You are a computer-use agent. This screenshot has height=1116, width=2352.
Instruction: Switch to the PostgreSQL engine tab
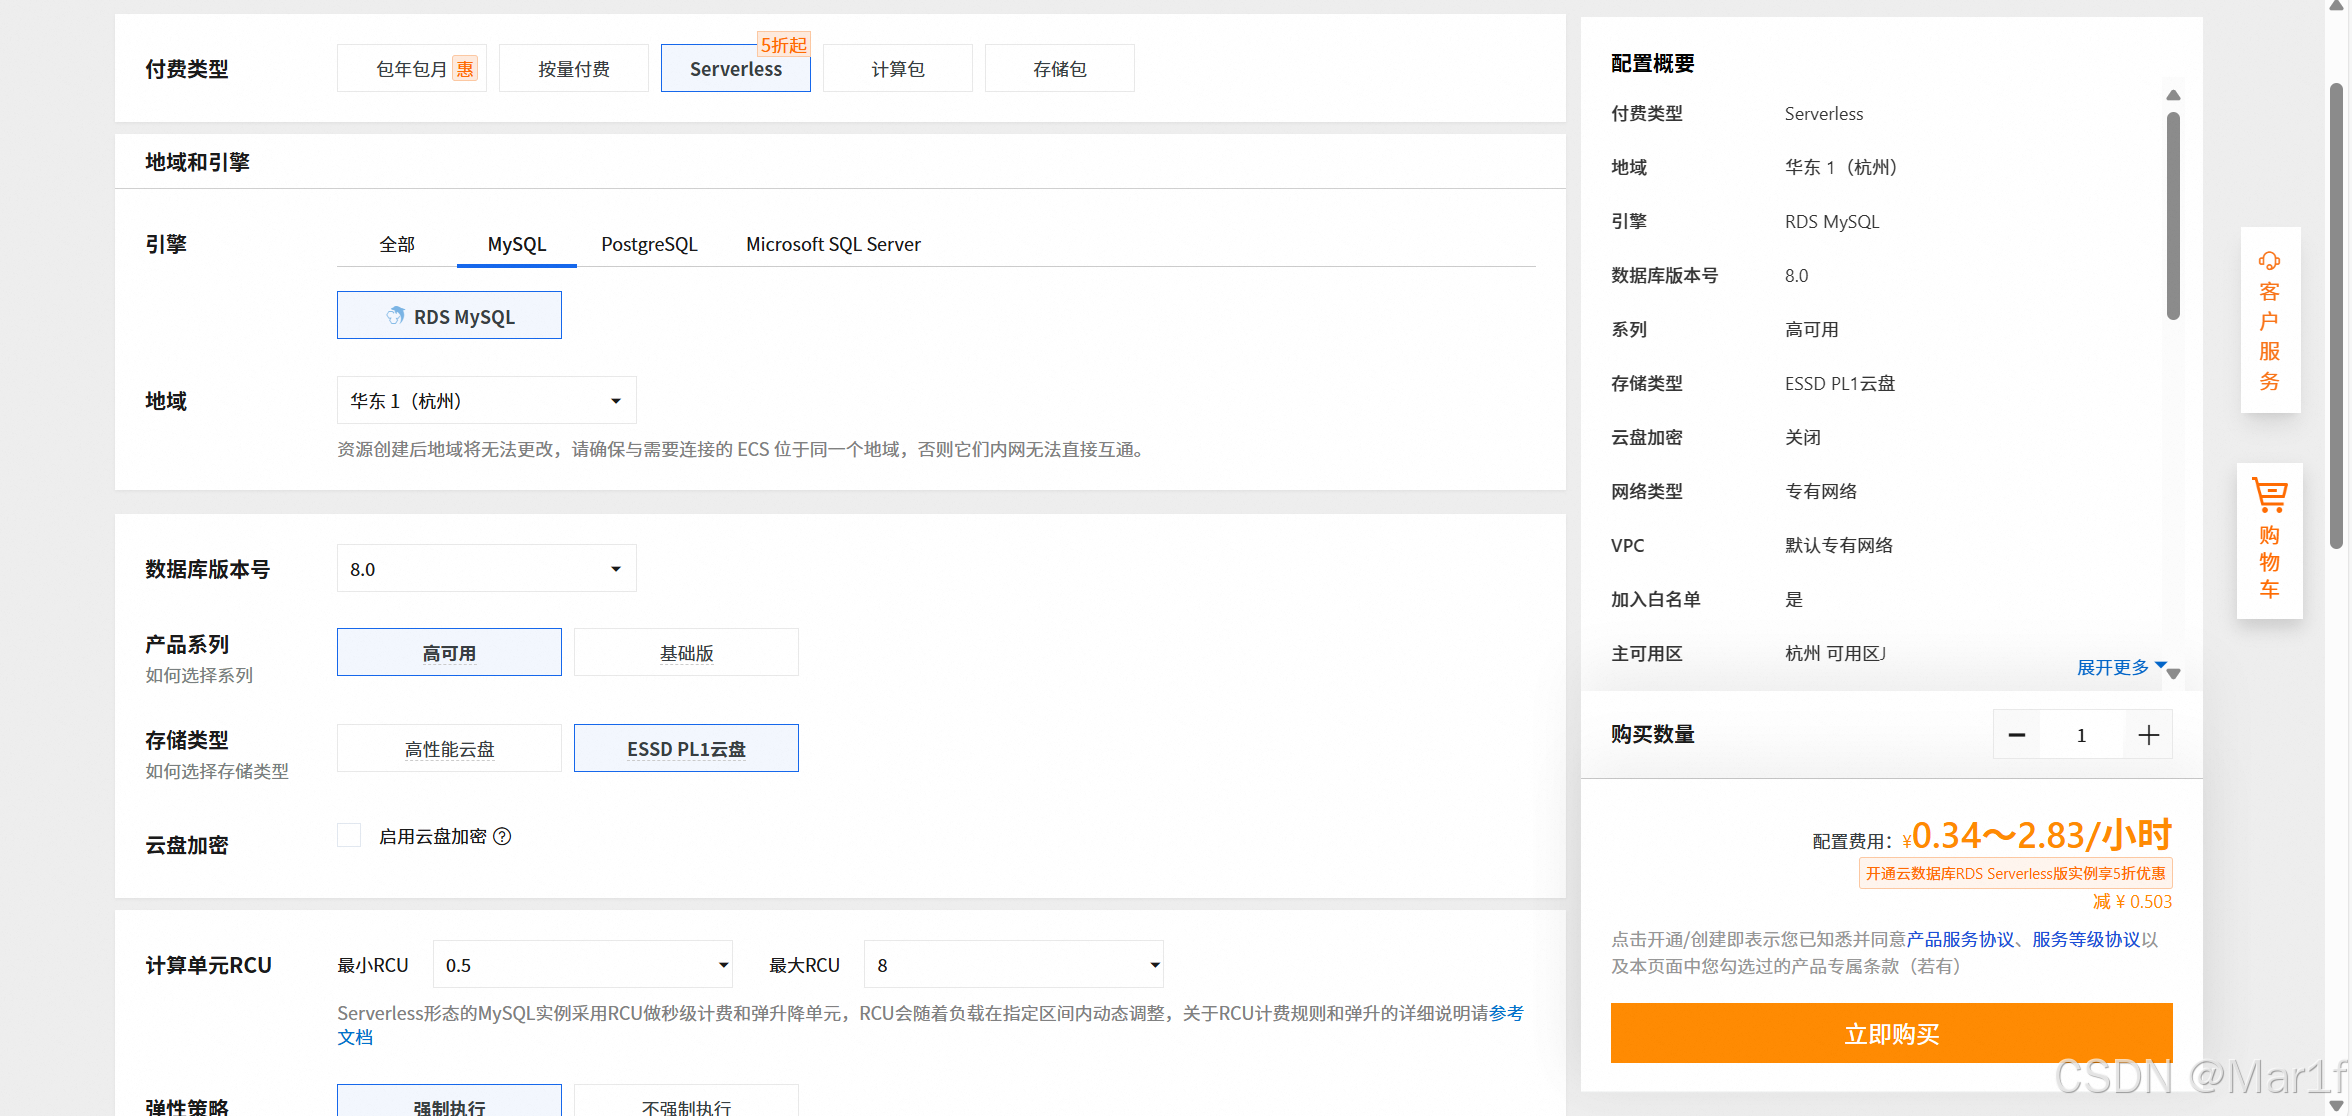coord(649,244)
